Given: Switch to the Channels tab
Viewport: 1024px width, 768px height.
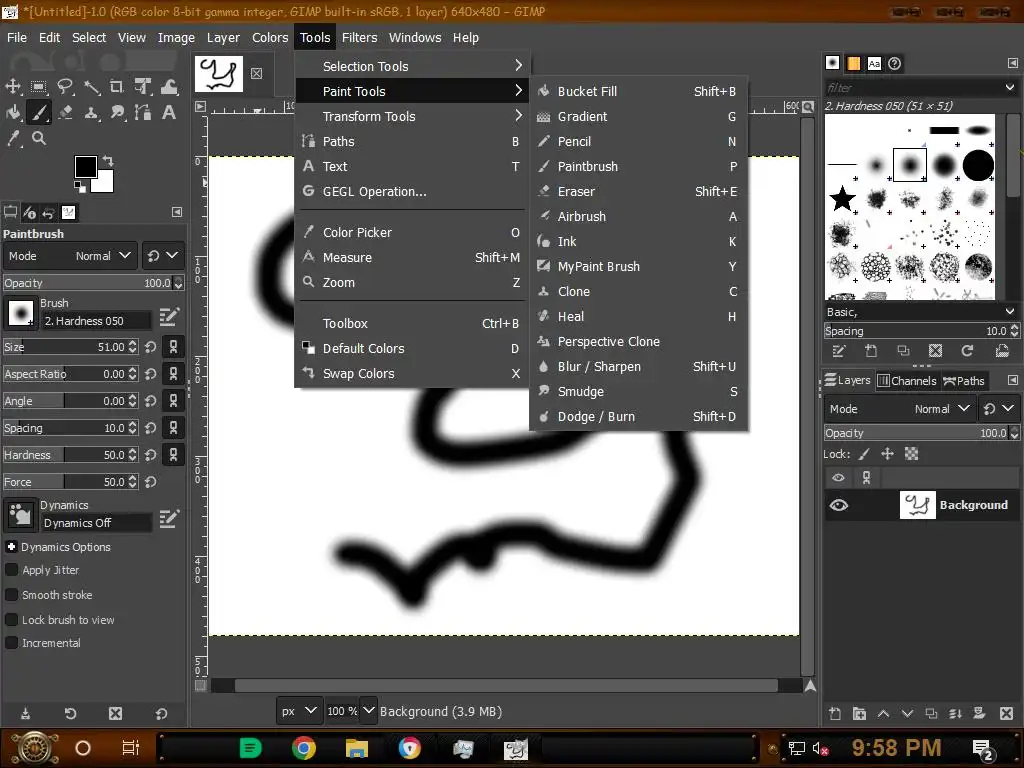Looking at the screenshot, I should [x=906, y=381].
